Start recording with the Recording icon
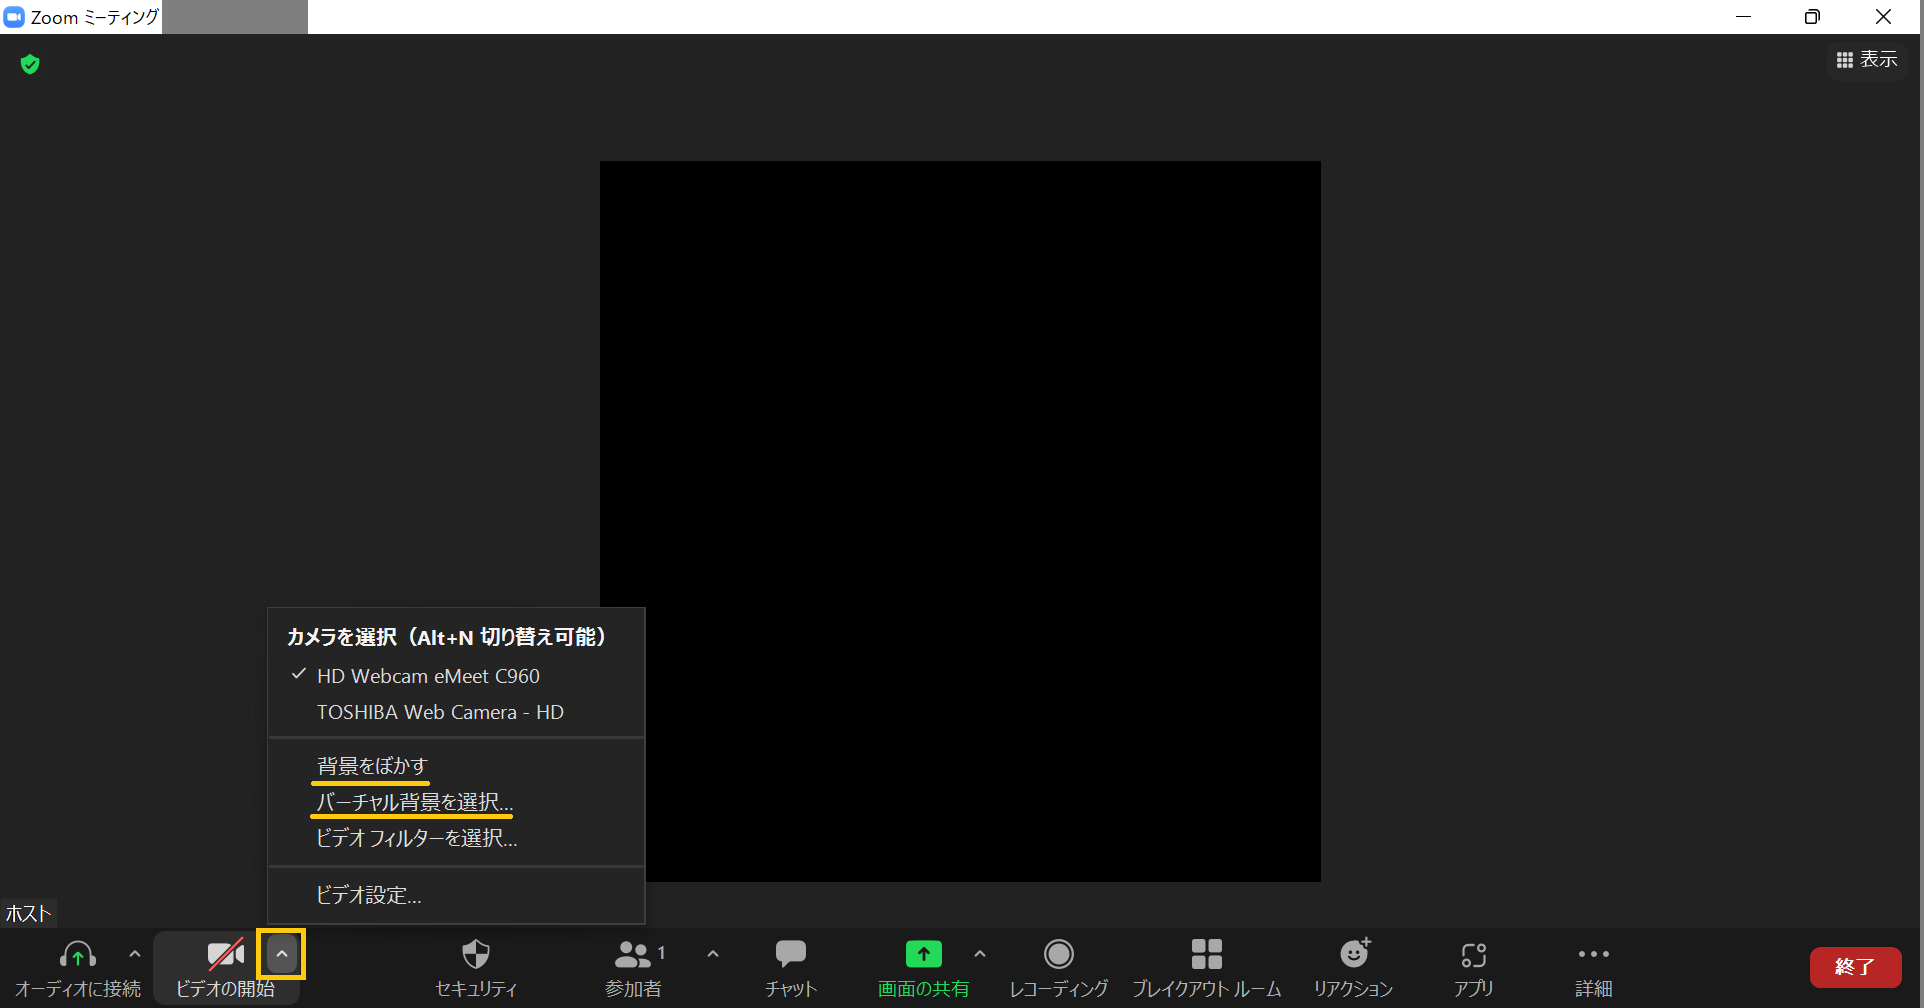The height and width of the screenshot is (1008, 1924). tap(1058, 955)
